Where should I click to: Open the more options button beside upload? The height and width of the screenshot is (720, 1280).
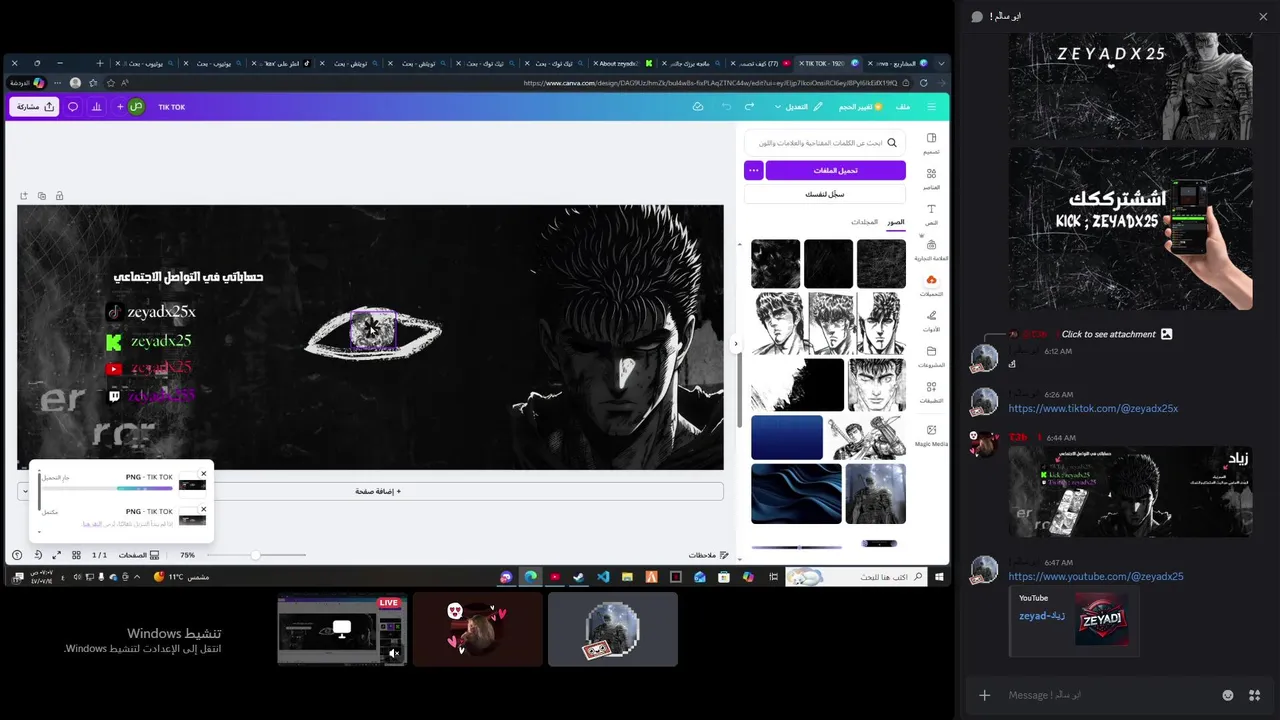[753, 170]
